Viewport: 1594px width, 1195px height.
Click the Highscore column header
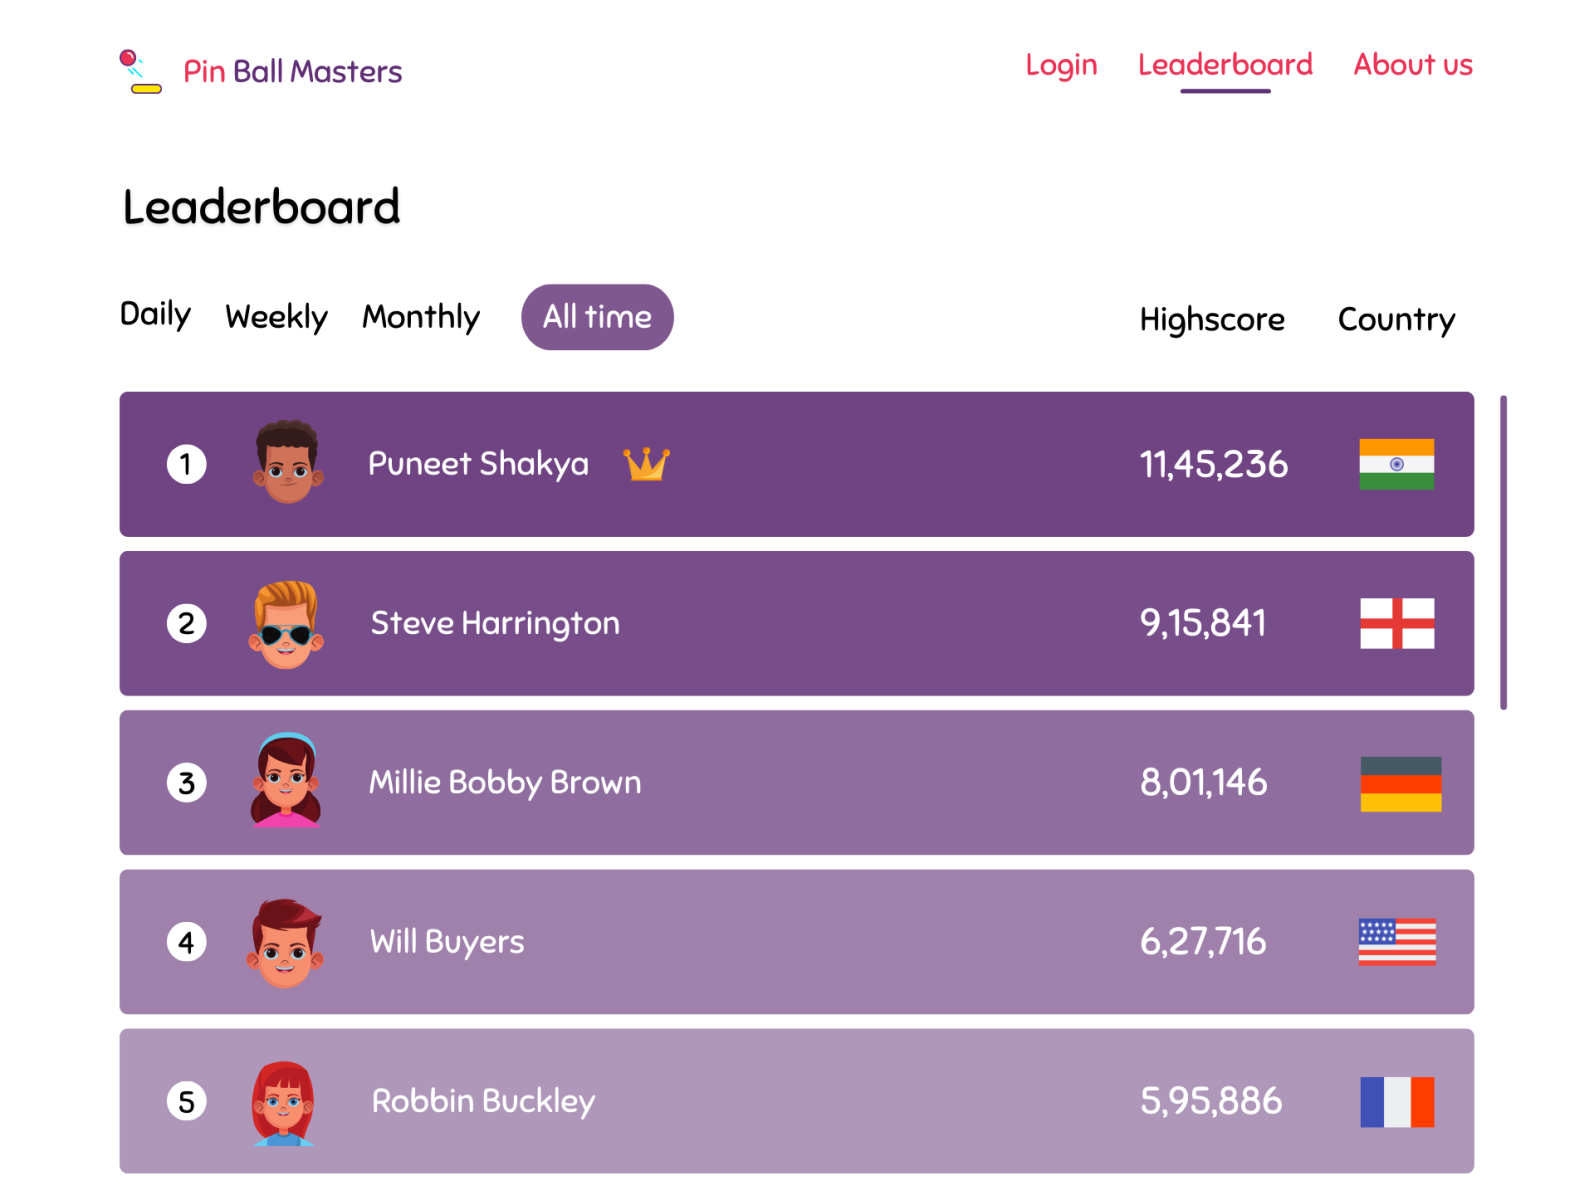(1212, 319)
